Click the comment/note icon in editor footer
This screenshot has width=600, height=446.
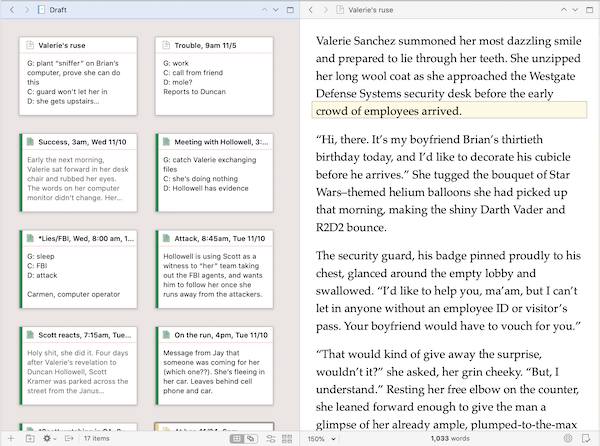click(x=585, y=438)
